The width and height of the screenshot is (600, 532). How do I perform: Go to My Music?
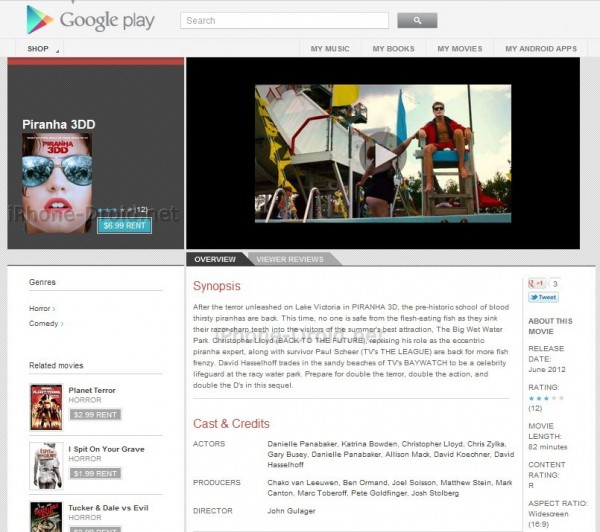tap(330, 49)
